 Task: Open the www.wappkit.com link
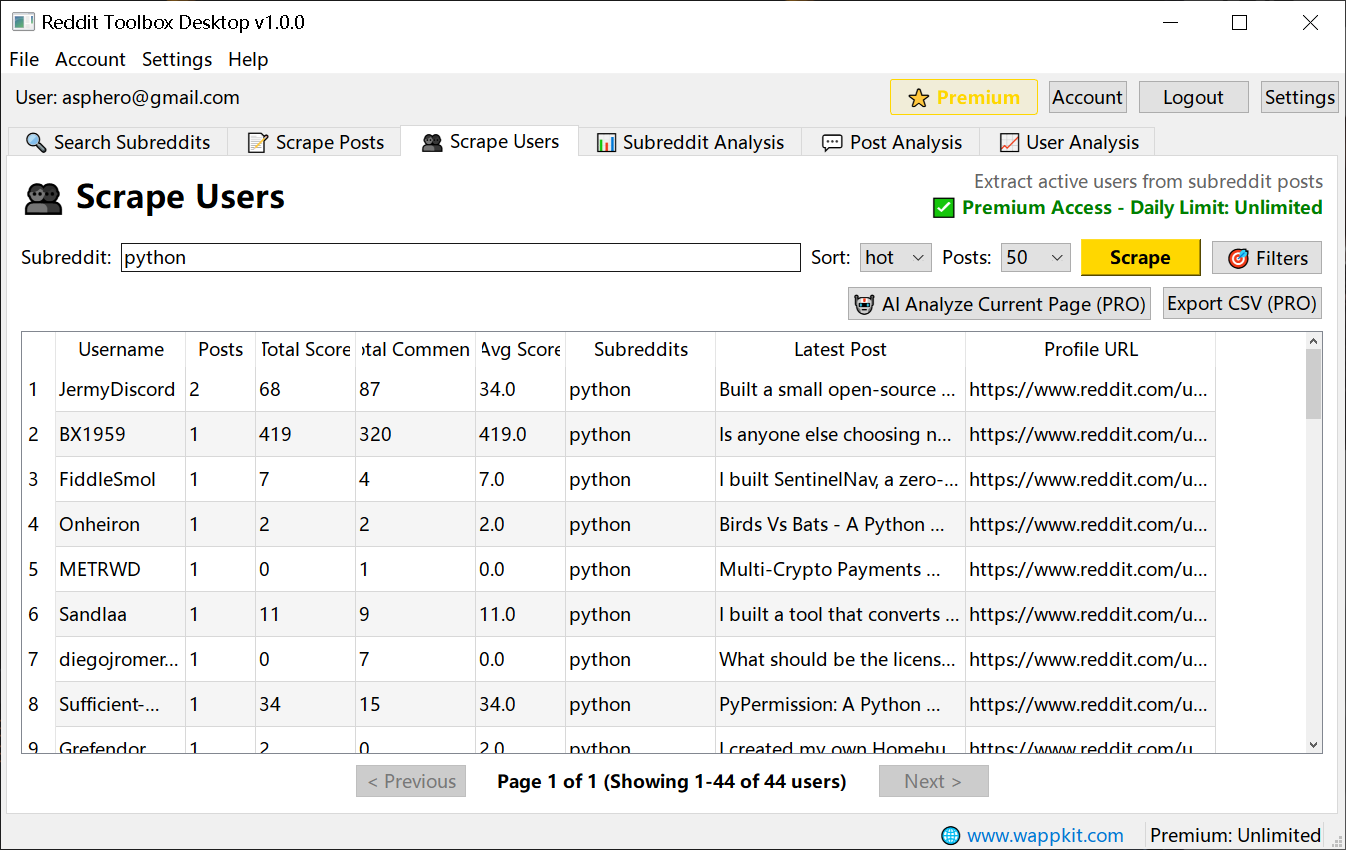(1045, 835)
